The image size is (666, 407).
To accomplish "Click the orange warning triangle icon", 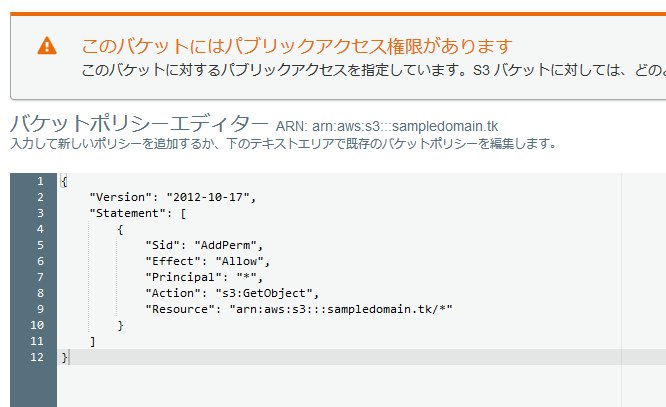I will pos(47,46).
